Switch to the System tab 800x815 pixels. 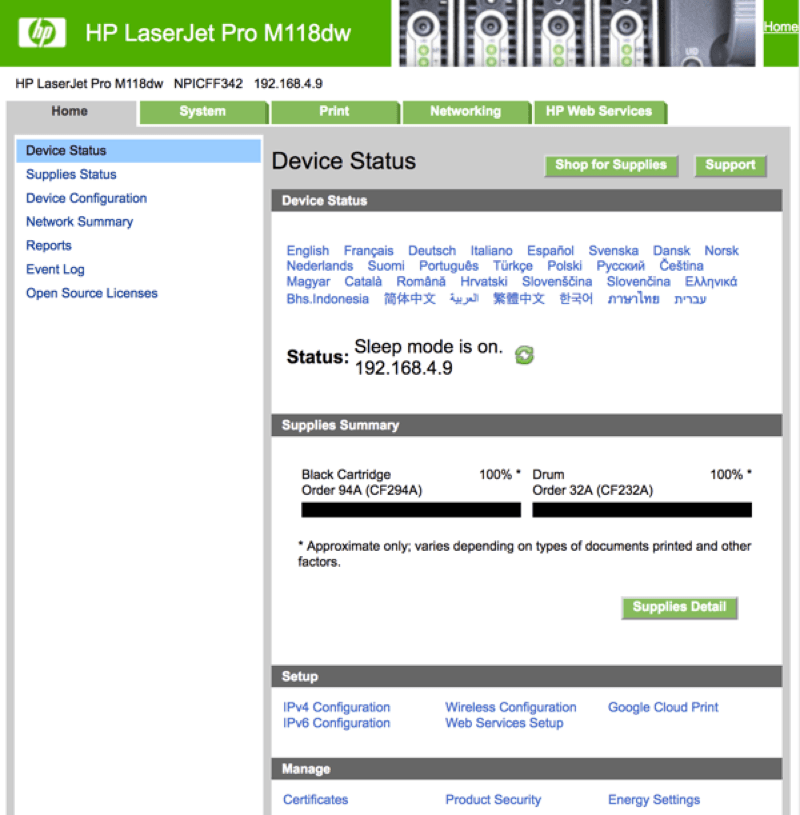click(202, 111)
